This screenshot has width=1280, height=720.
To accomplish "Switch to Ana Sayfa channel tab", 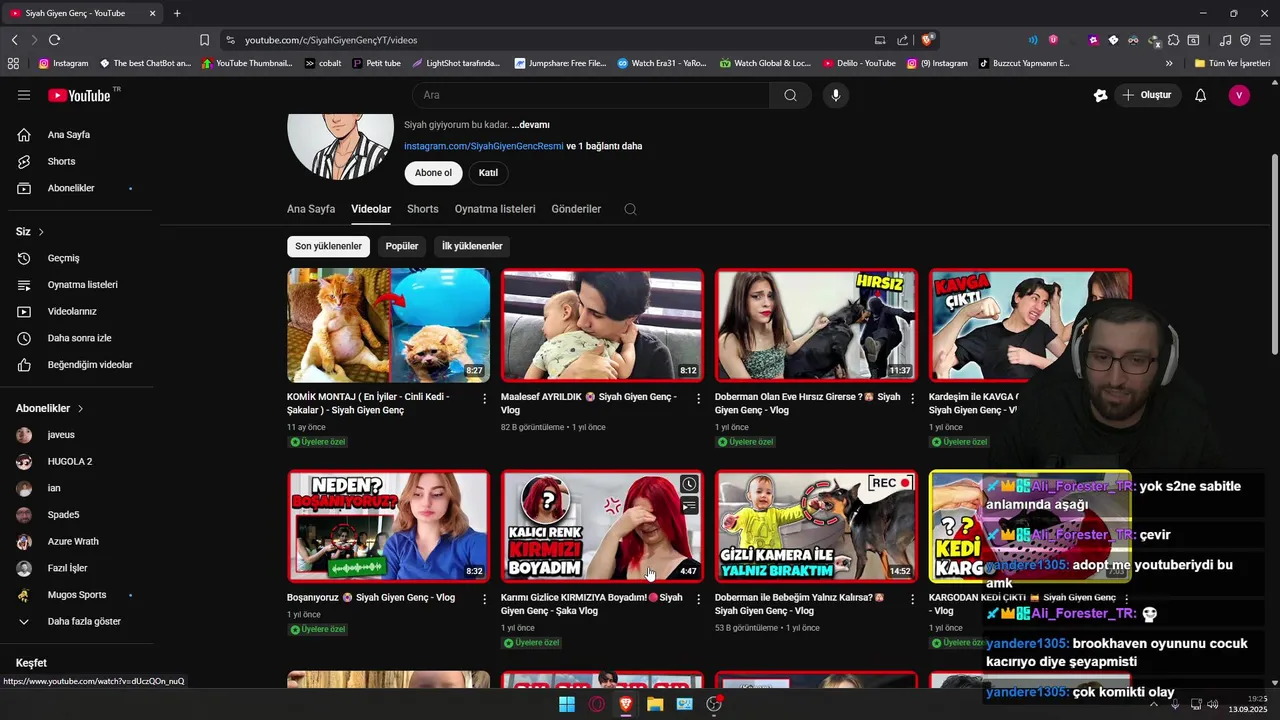I will coord(311,209).
